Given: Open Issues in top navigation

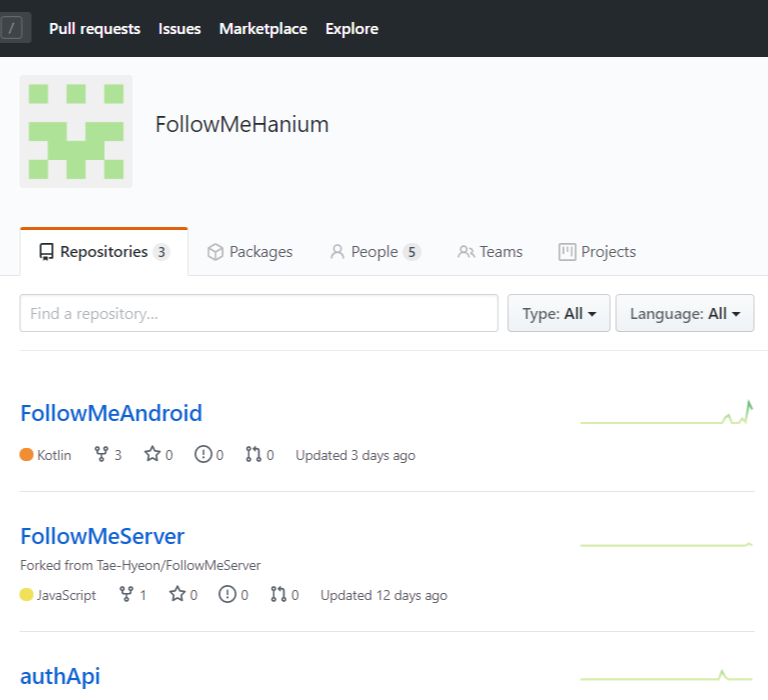Looking at the screenshot, I should click(x=179, y=29).
